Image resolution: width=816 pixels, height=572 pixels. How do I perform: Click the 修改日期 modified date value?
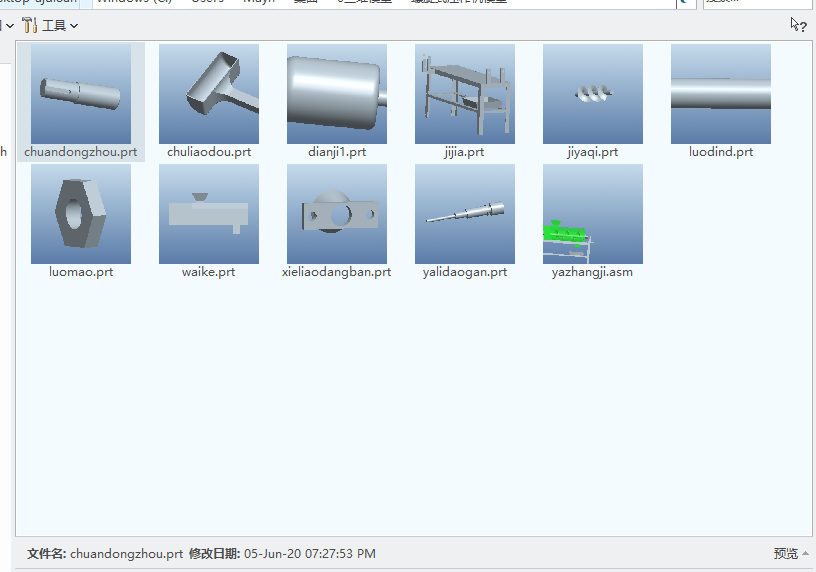(310, 553)
